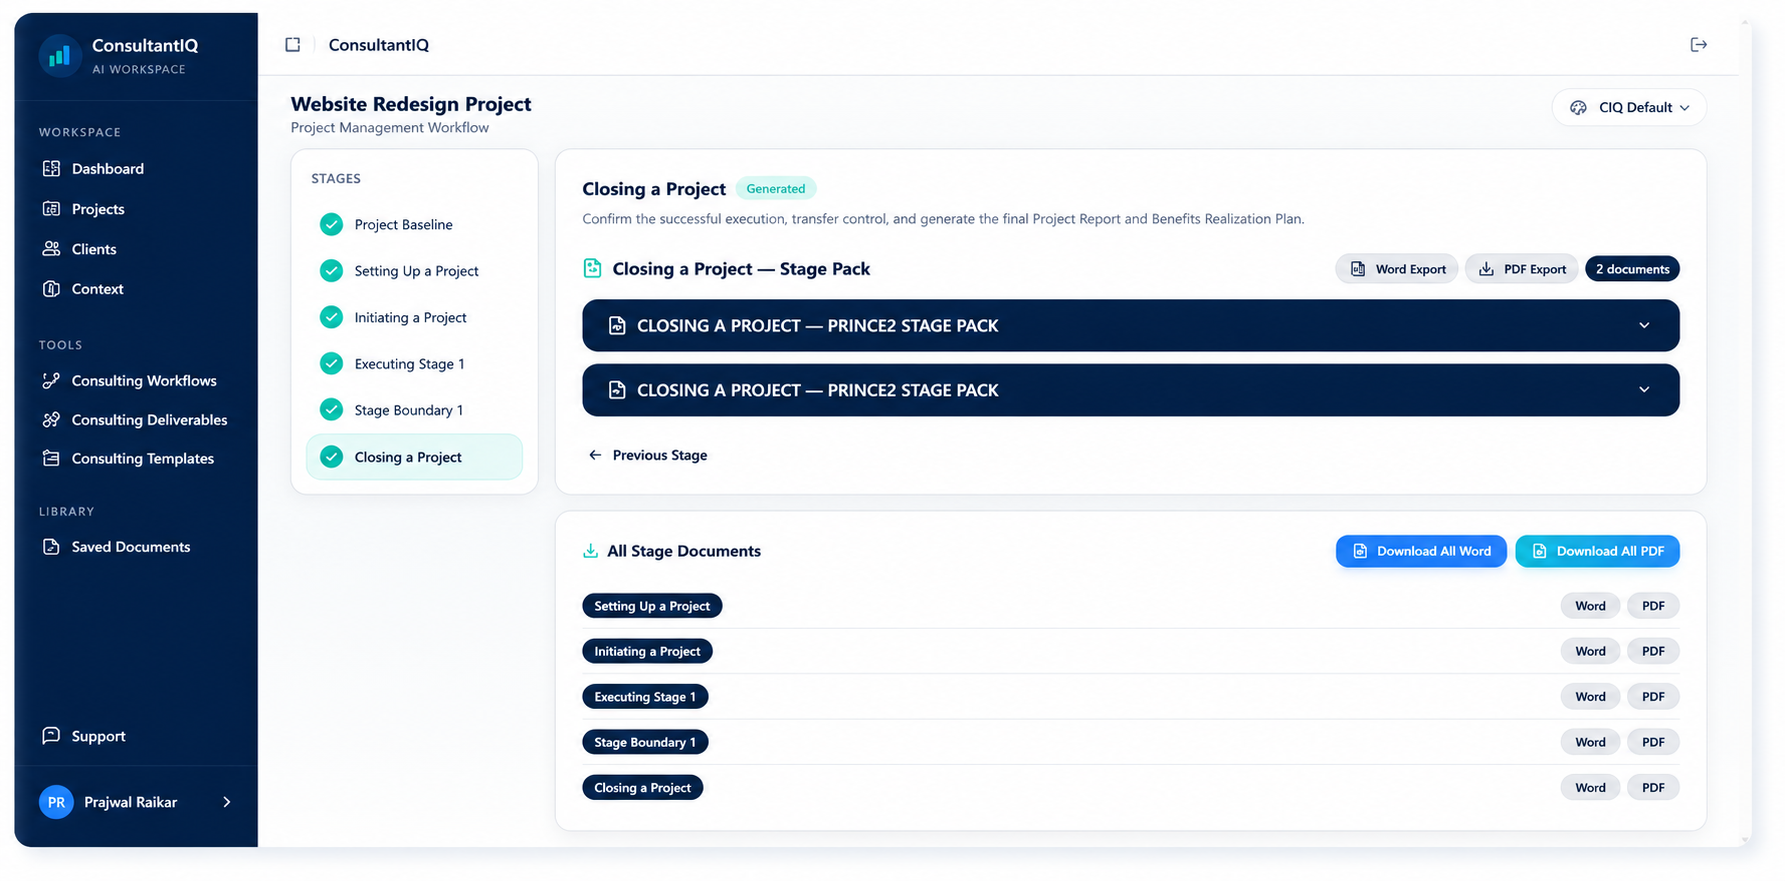The height and width of the screenshot is (881, 1785).
Task: Click Download All PDF button
Action: 1597,551
